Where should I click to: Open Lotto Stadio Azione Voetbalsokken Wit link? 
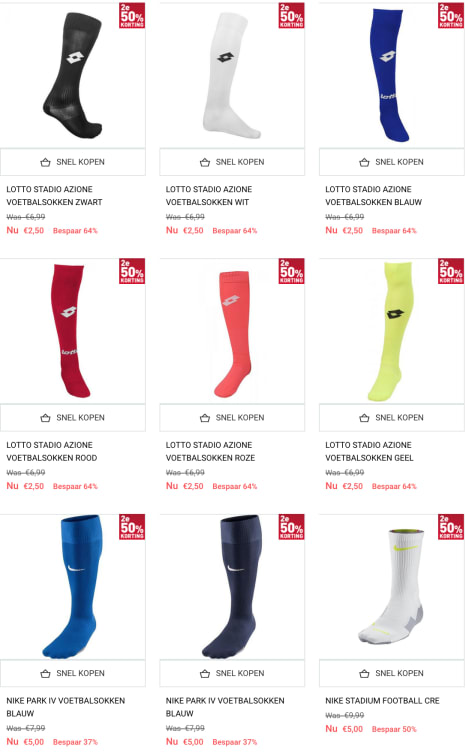coord(209,196)
